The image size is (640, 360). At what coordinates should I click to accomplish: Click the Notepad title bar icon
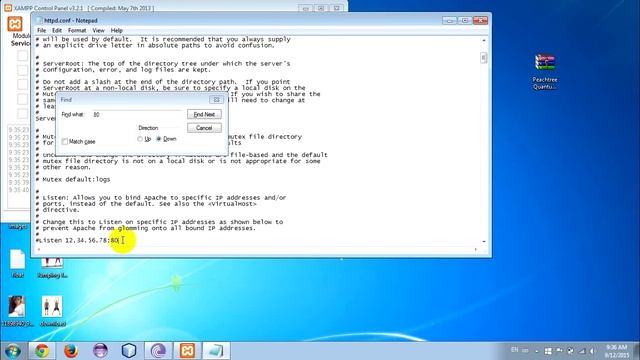[39, 20]
